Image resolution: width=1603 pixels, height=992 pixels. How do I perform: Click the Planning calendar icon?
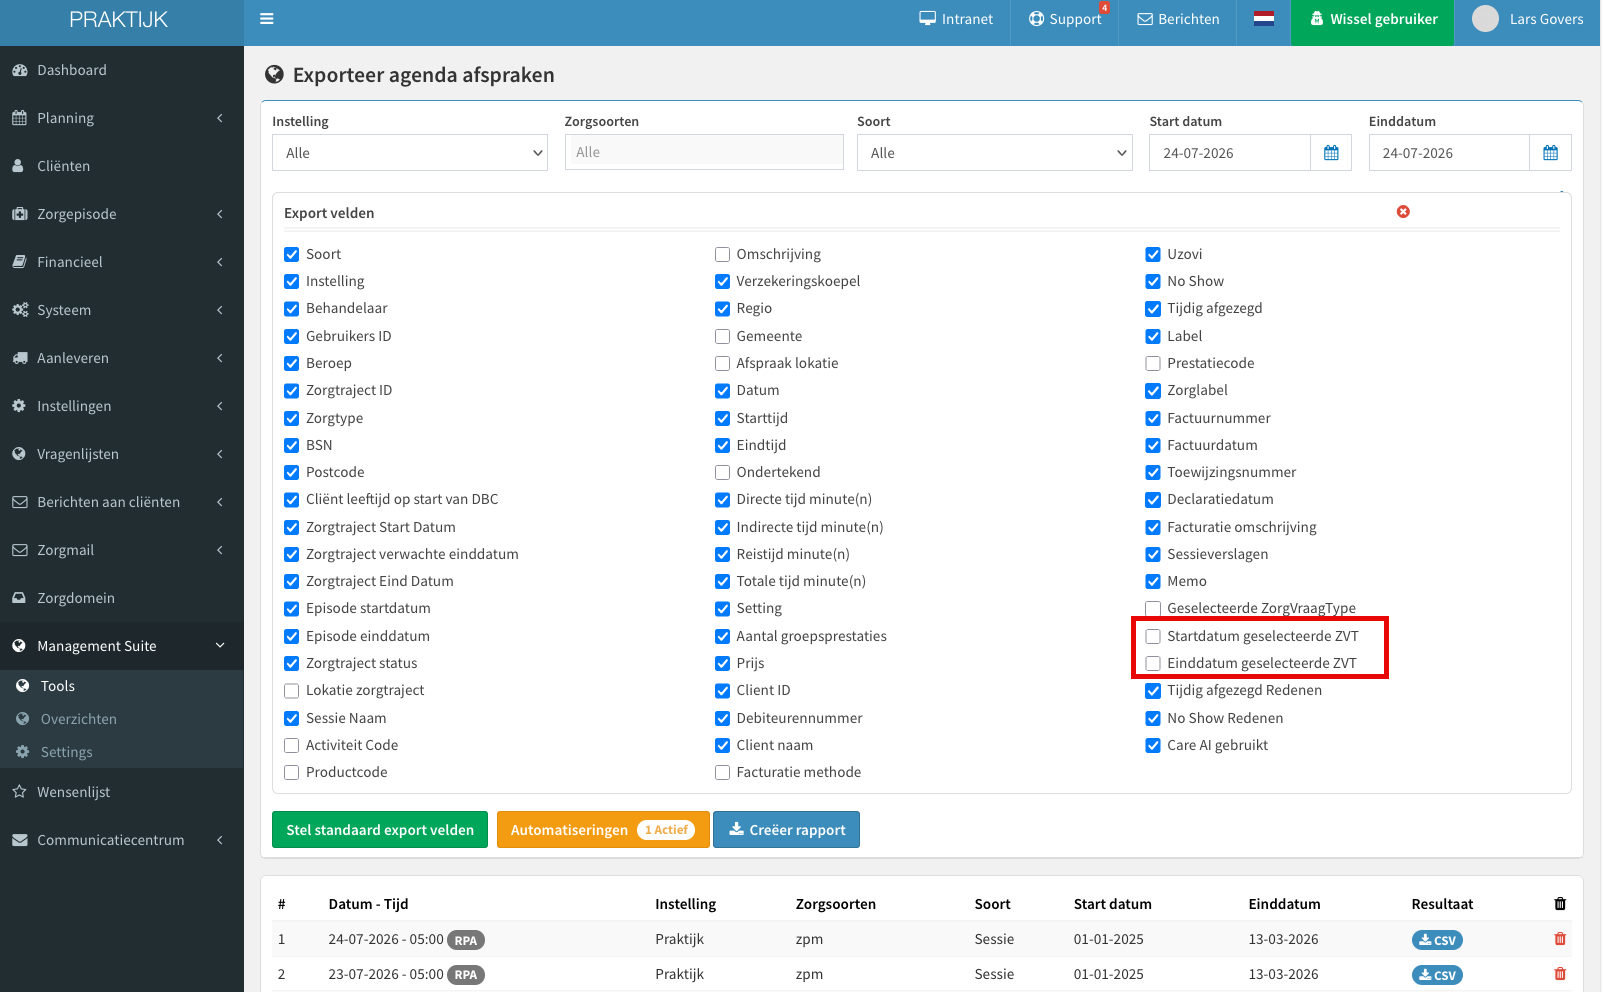(x=19, y=118)
